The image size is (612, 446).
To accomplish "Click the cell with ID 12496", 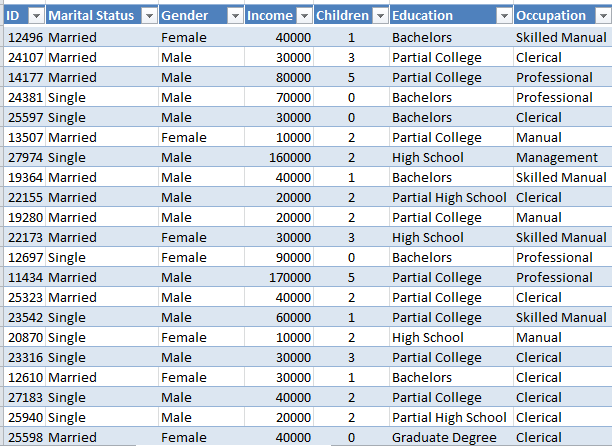I will [x=24, y=37].
